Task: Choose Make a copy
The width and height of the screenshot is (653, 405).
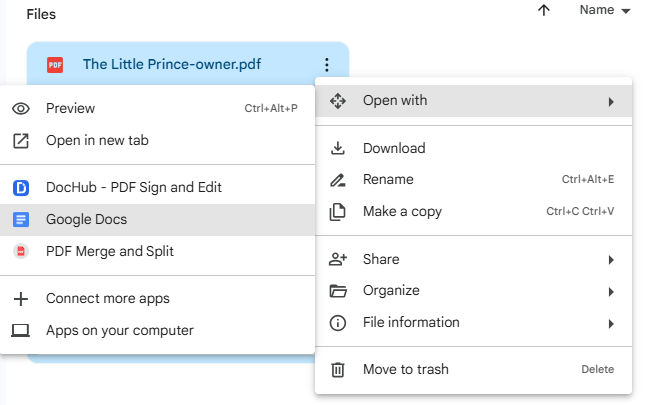Action: pyautogui.click(x=474, y=212)
